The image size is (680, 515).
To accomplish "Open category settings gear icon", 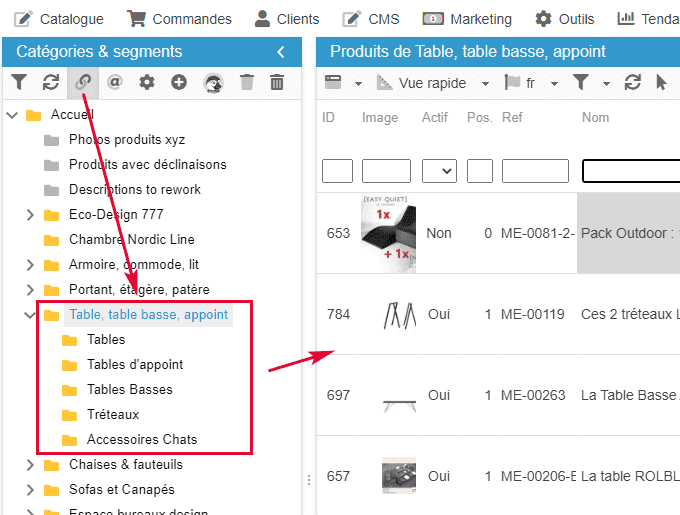I will tap(147, 83).
